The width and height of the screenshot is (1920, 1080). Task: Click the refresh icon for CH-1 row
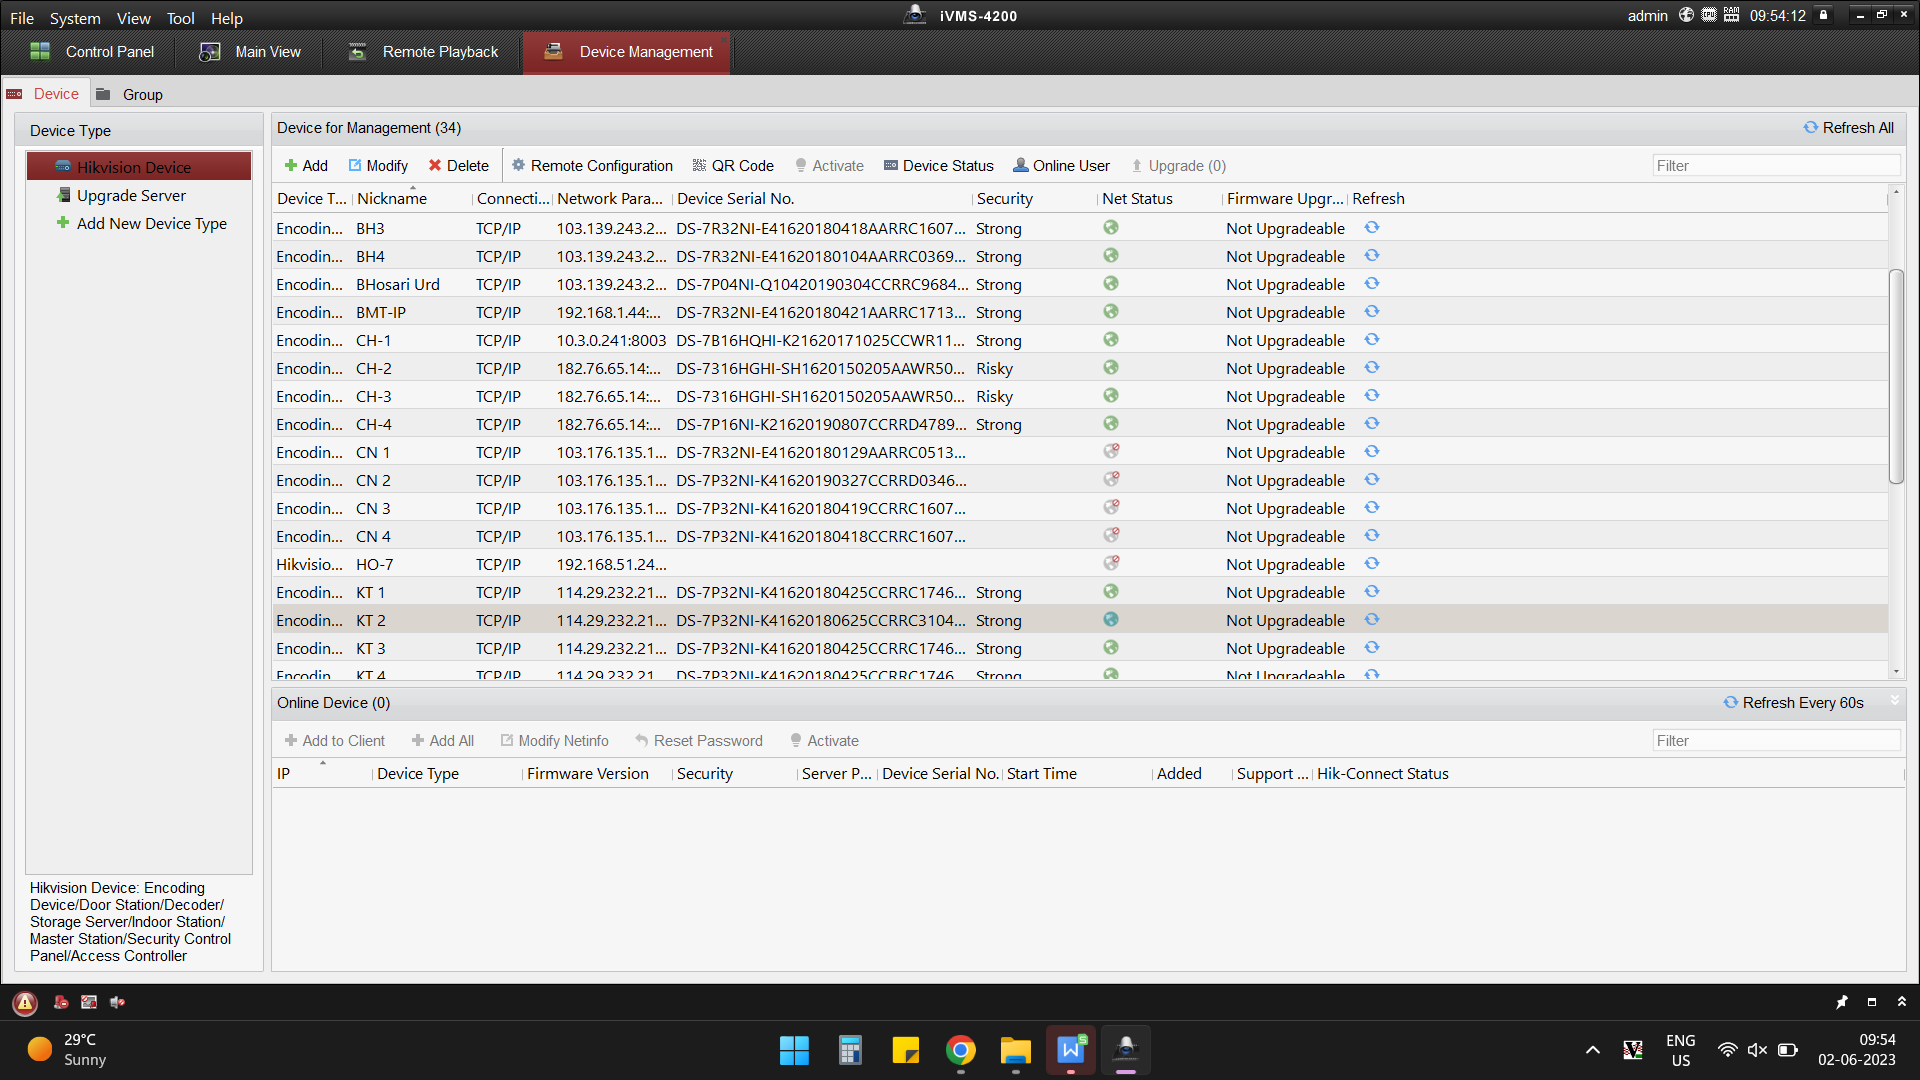(x=1372, y=340)
